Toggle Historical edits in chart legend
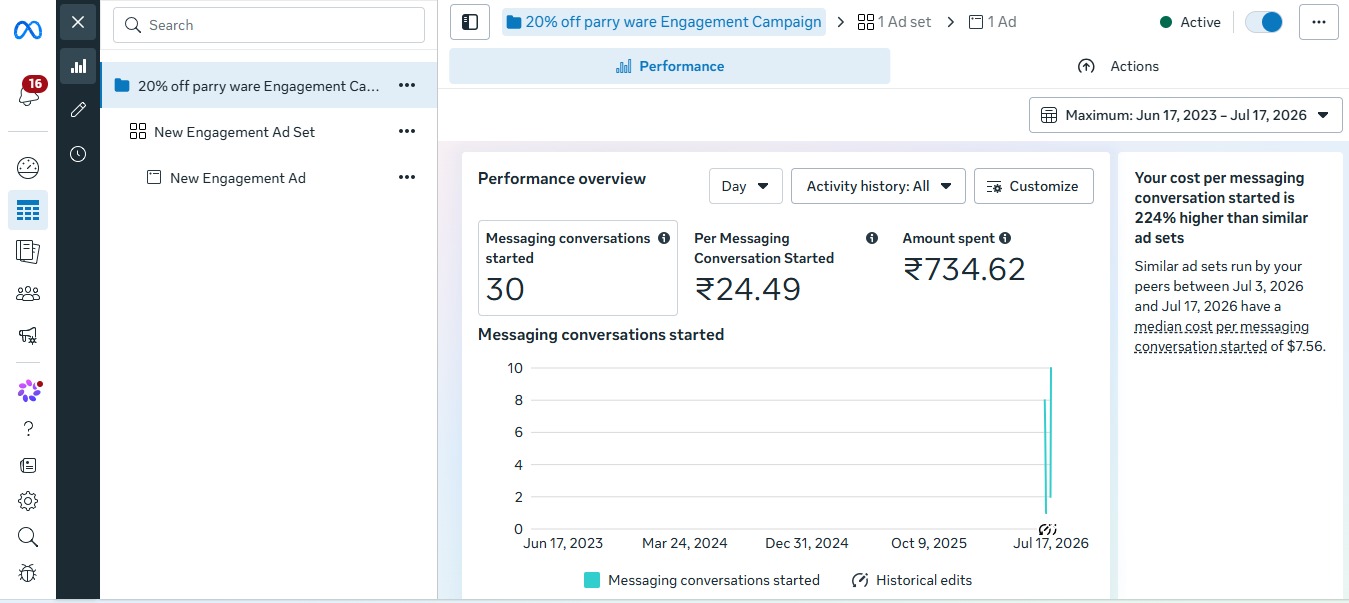1349x603 pixels. (911, 580)
